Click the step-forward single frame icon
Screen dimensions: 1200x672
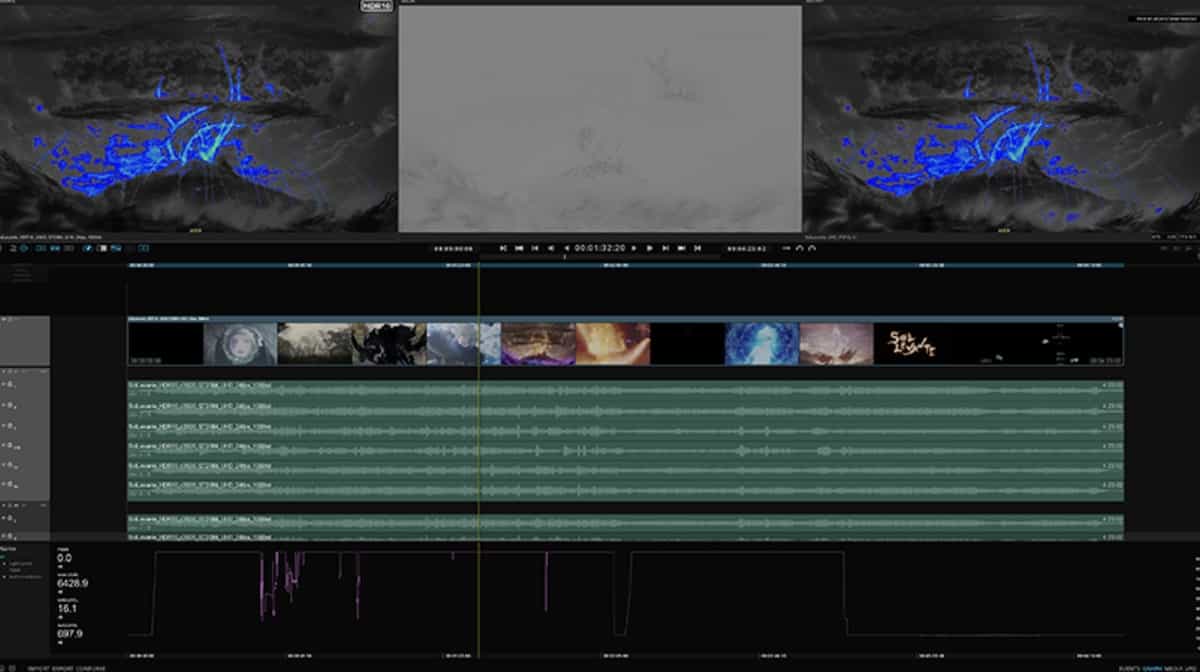(633, 247)
